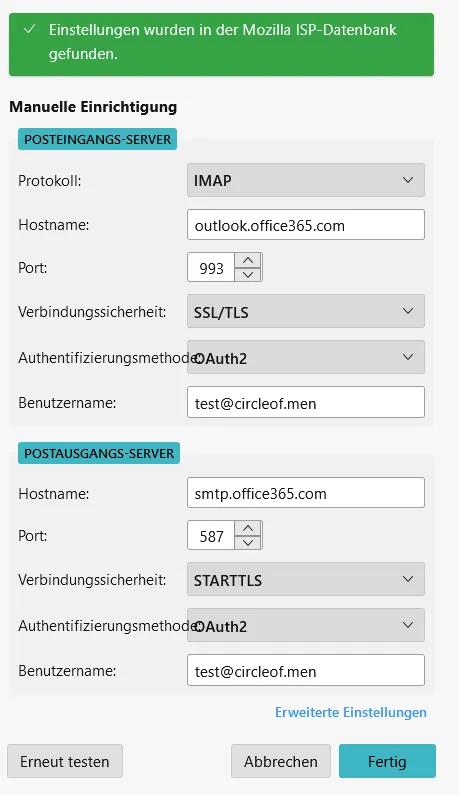This screenshot has width=459, height=795.
Task: Expand outgoing Verbindungssicherheit STARTTLS dropdown
Action: click(306, 579)
